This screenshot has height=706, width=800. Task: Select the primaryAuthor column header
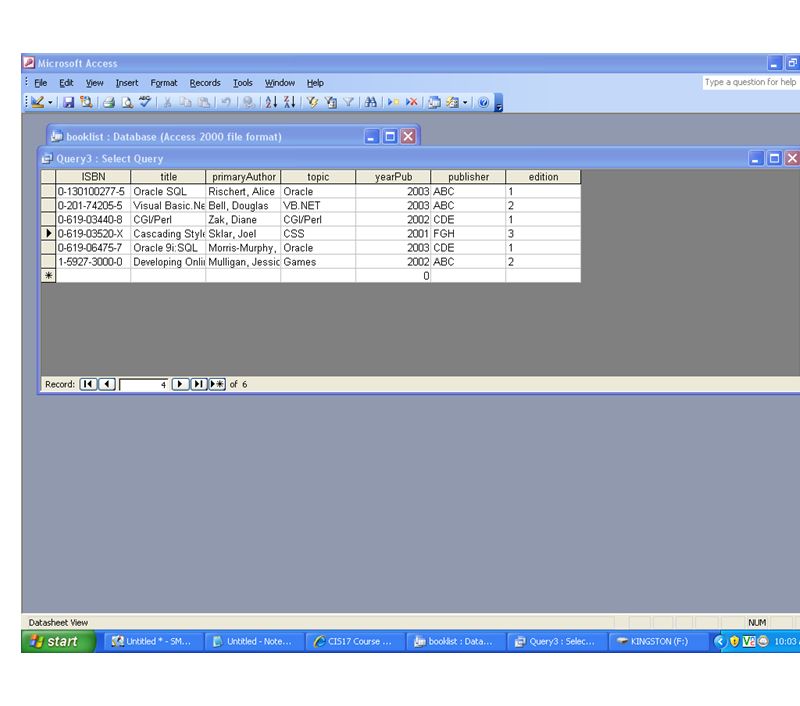point(243,176)
